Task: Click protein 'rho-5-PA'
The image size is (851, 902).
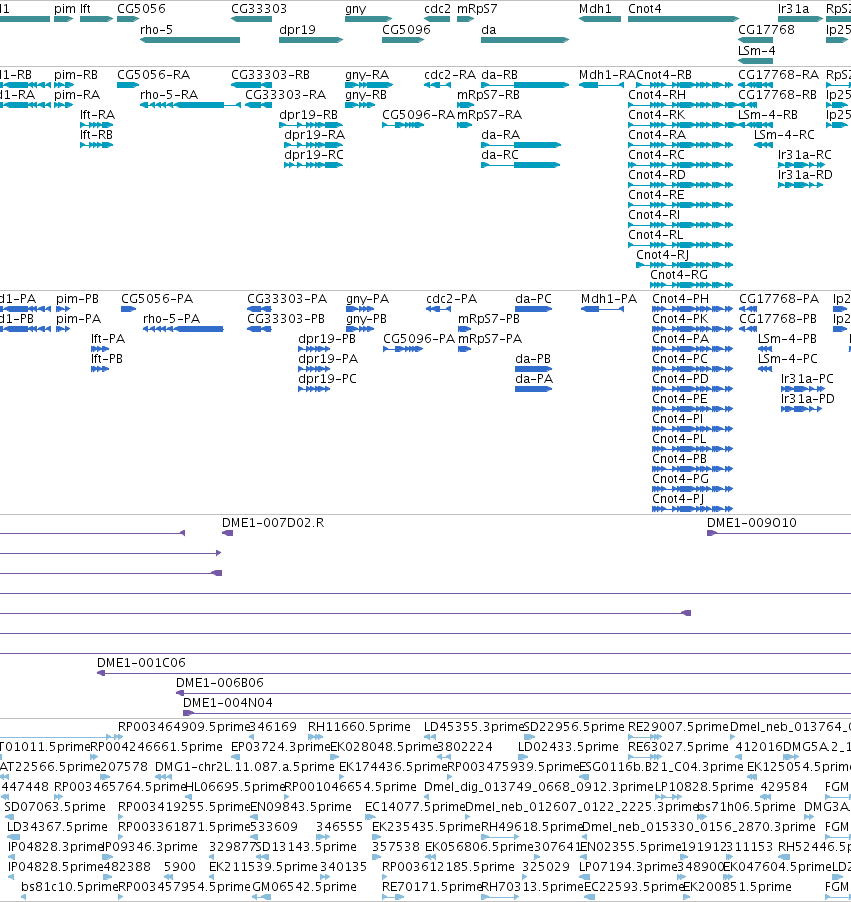Action: point(171,319)
